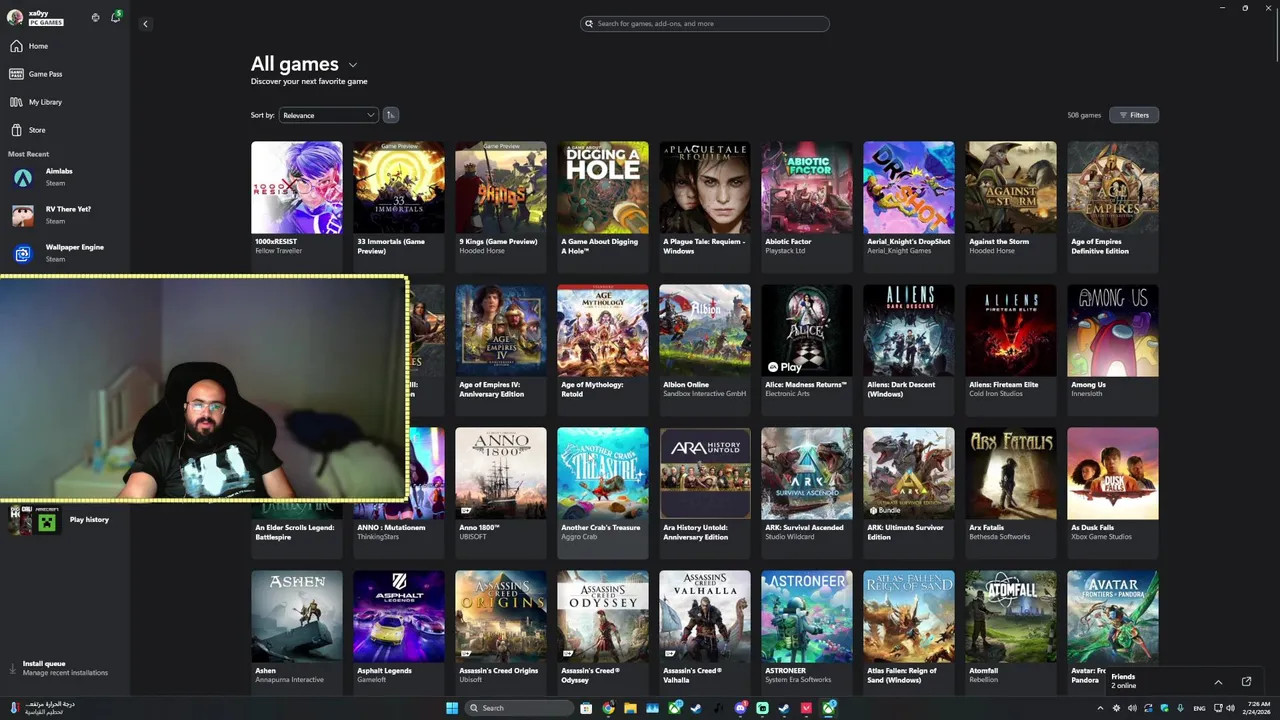Focus the games search field

click(x=705, y=23)
